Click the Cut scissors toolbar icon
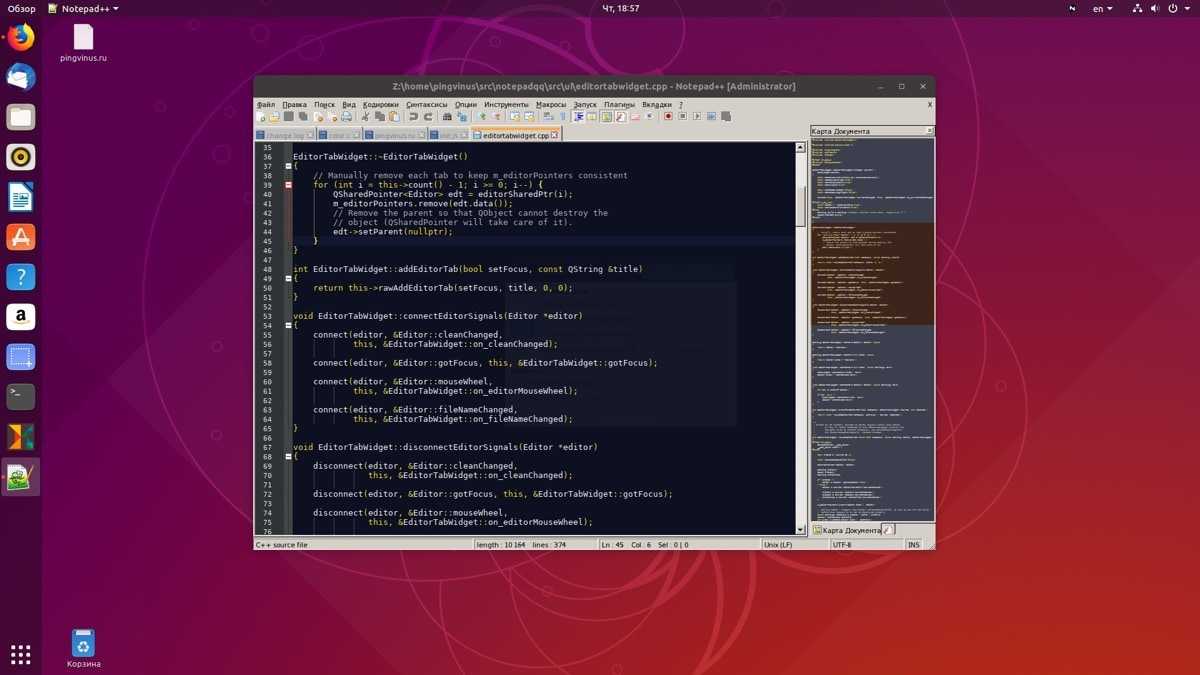Image resolution: width=1200 pixels, height=675 pixels. [365, 117]
